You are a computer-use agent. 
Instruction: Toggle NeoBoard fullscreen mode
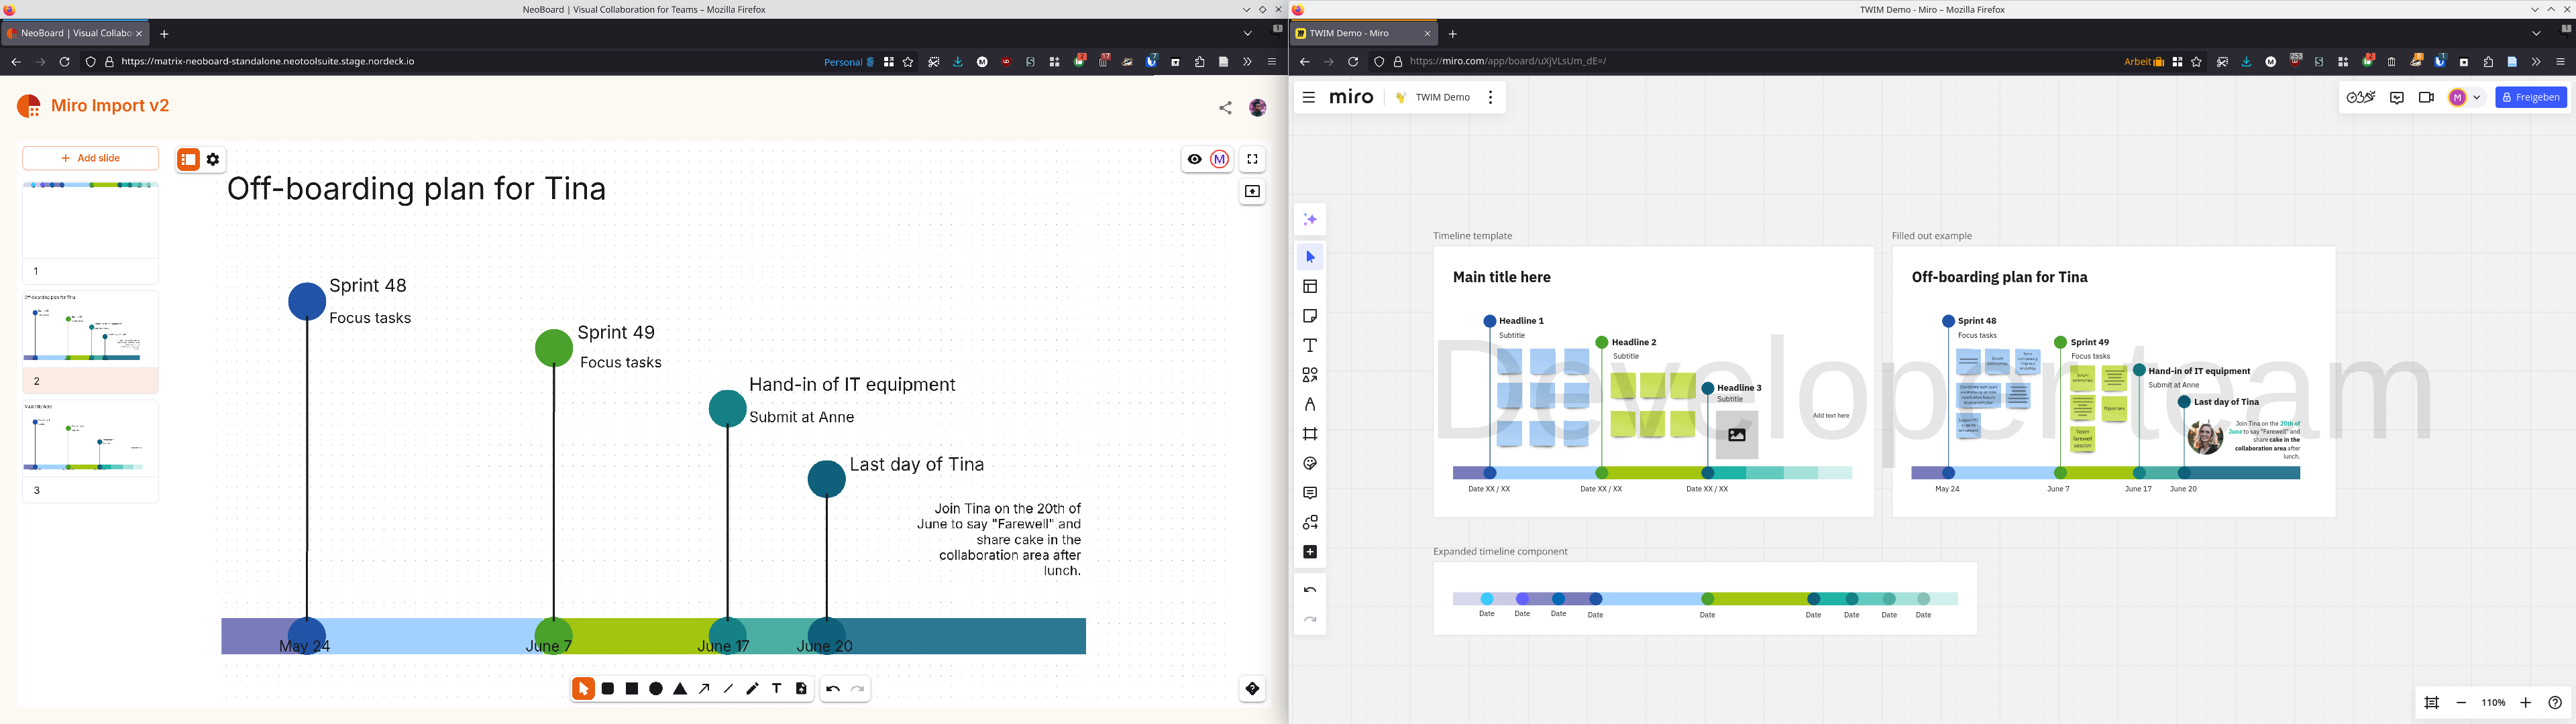coord(1252,159)
